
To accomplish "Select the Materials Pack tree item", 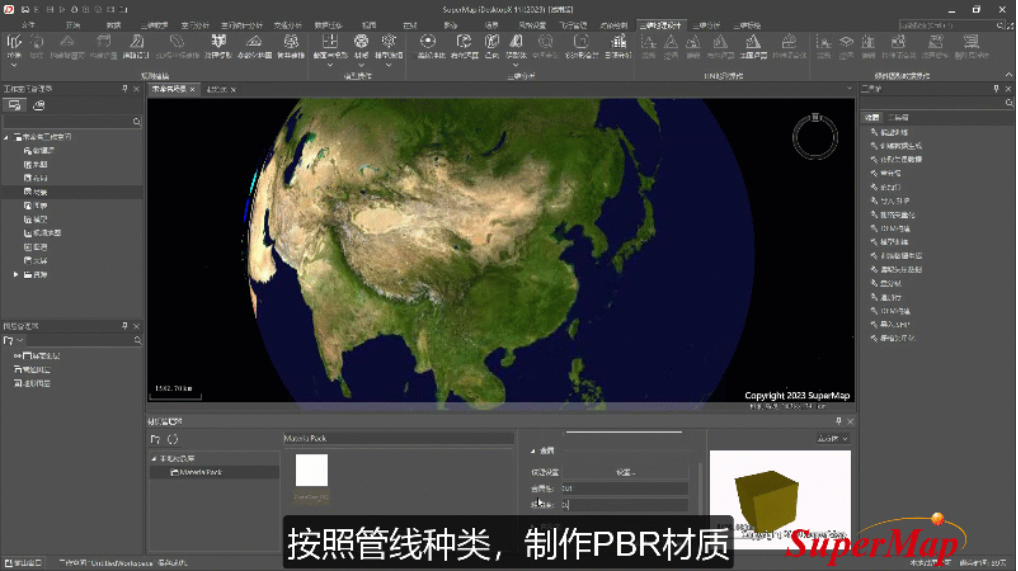I will click(196, 472).
